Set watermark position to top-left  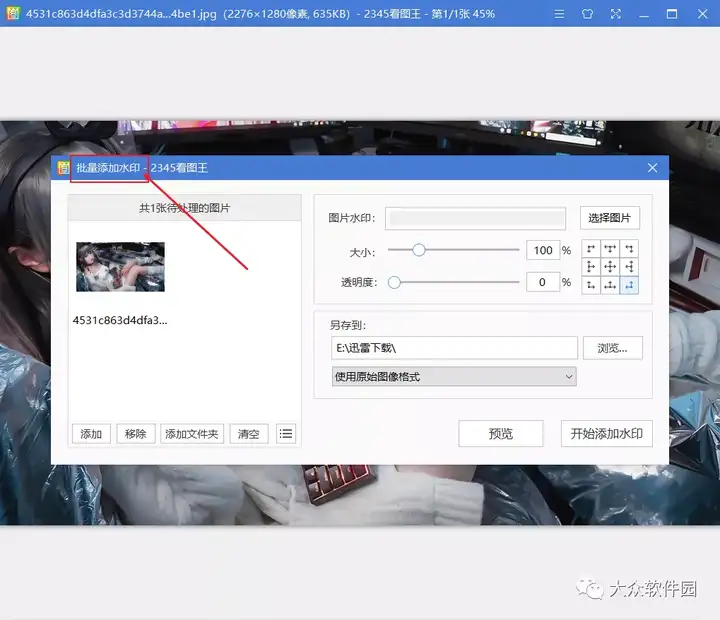[591, 249]
